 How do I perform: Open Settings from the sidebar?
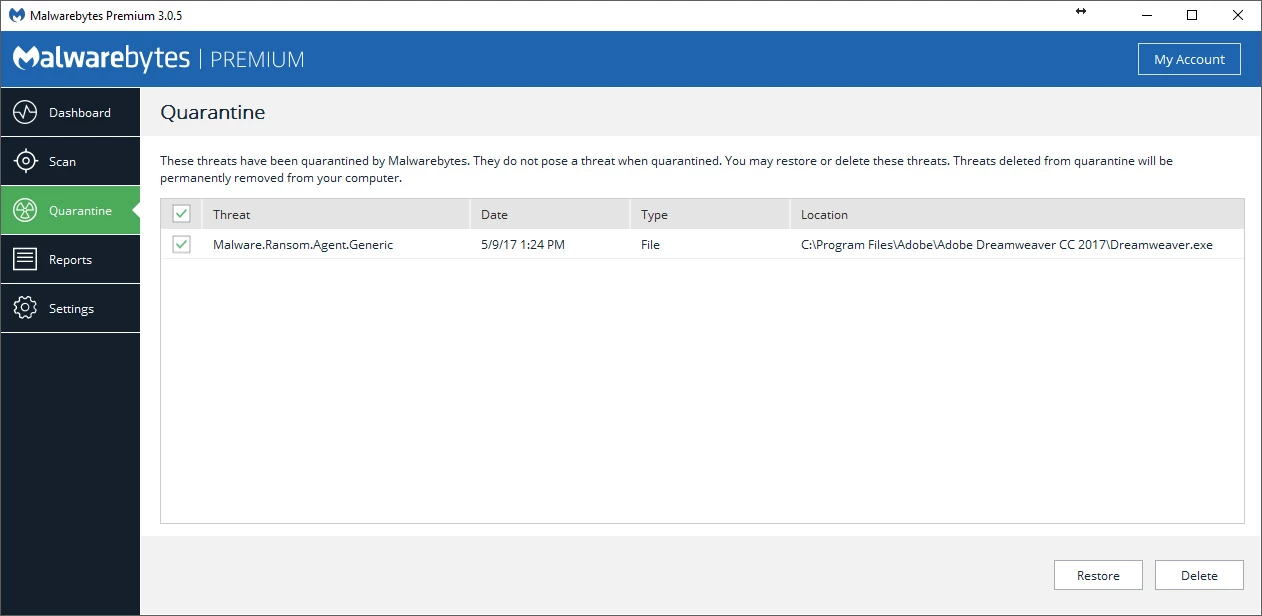point(70,308)
